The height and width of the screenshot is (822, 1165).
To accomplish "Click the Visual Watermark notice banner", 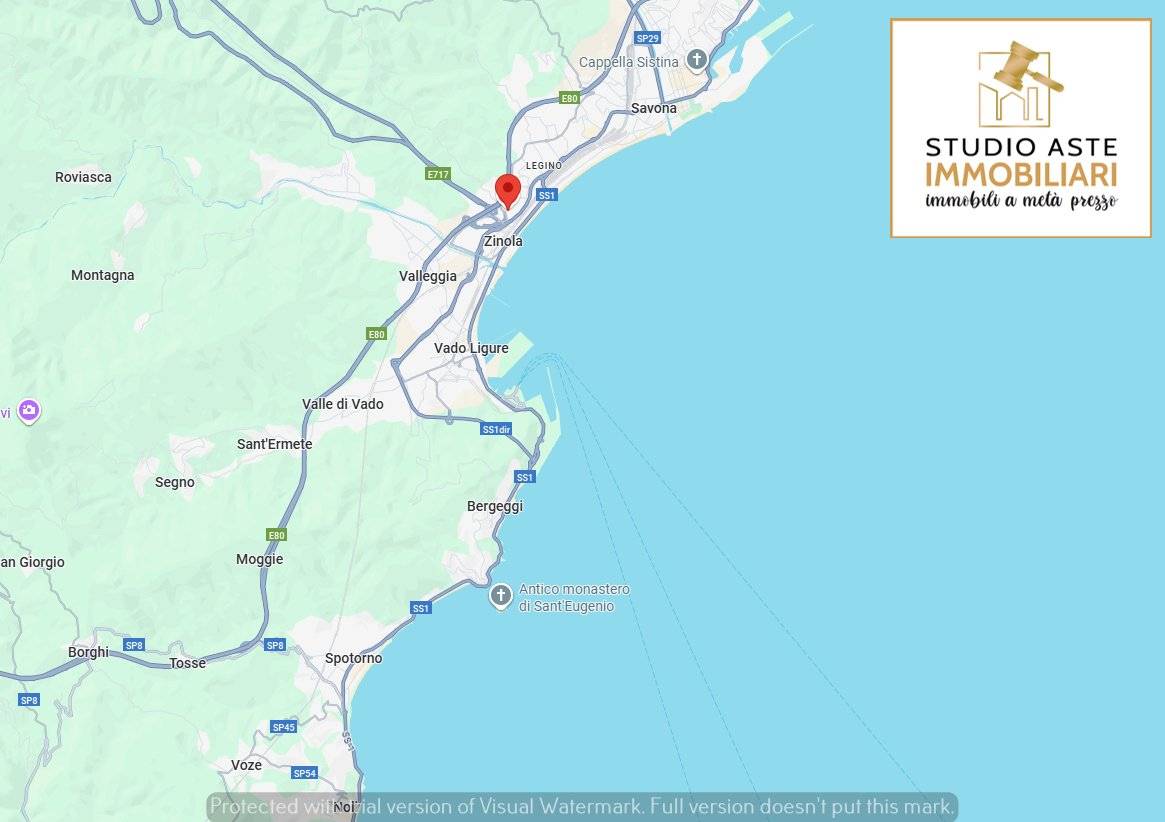I will click(582, 806).
